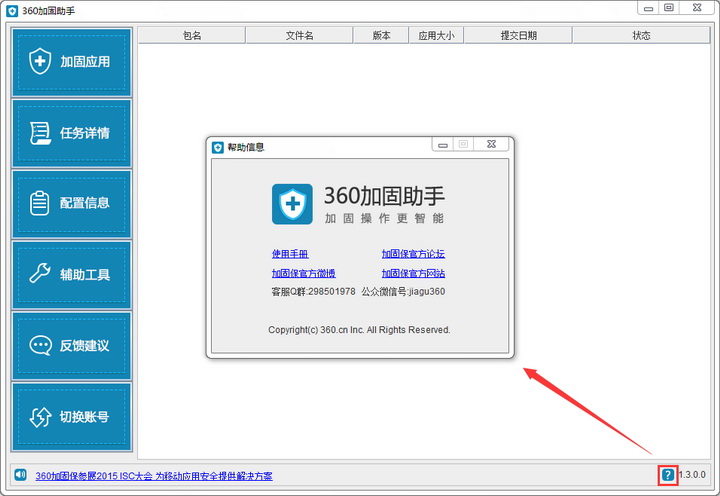Open the 加固保官方微博 Weibo link
Screen dimensions: 720x496
point(304,273)
